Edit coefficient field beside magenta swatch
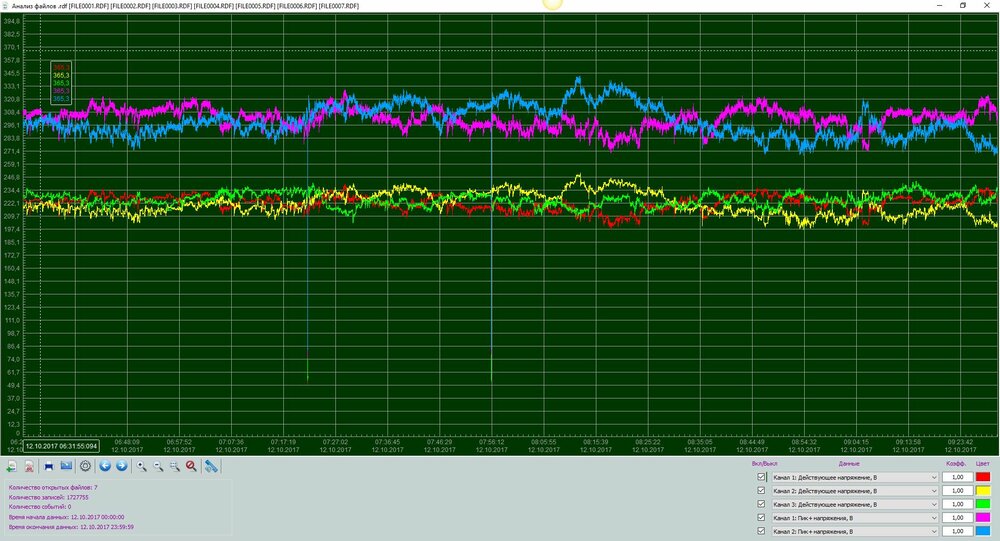 tap(957, 518)
